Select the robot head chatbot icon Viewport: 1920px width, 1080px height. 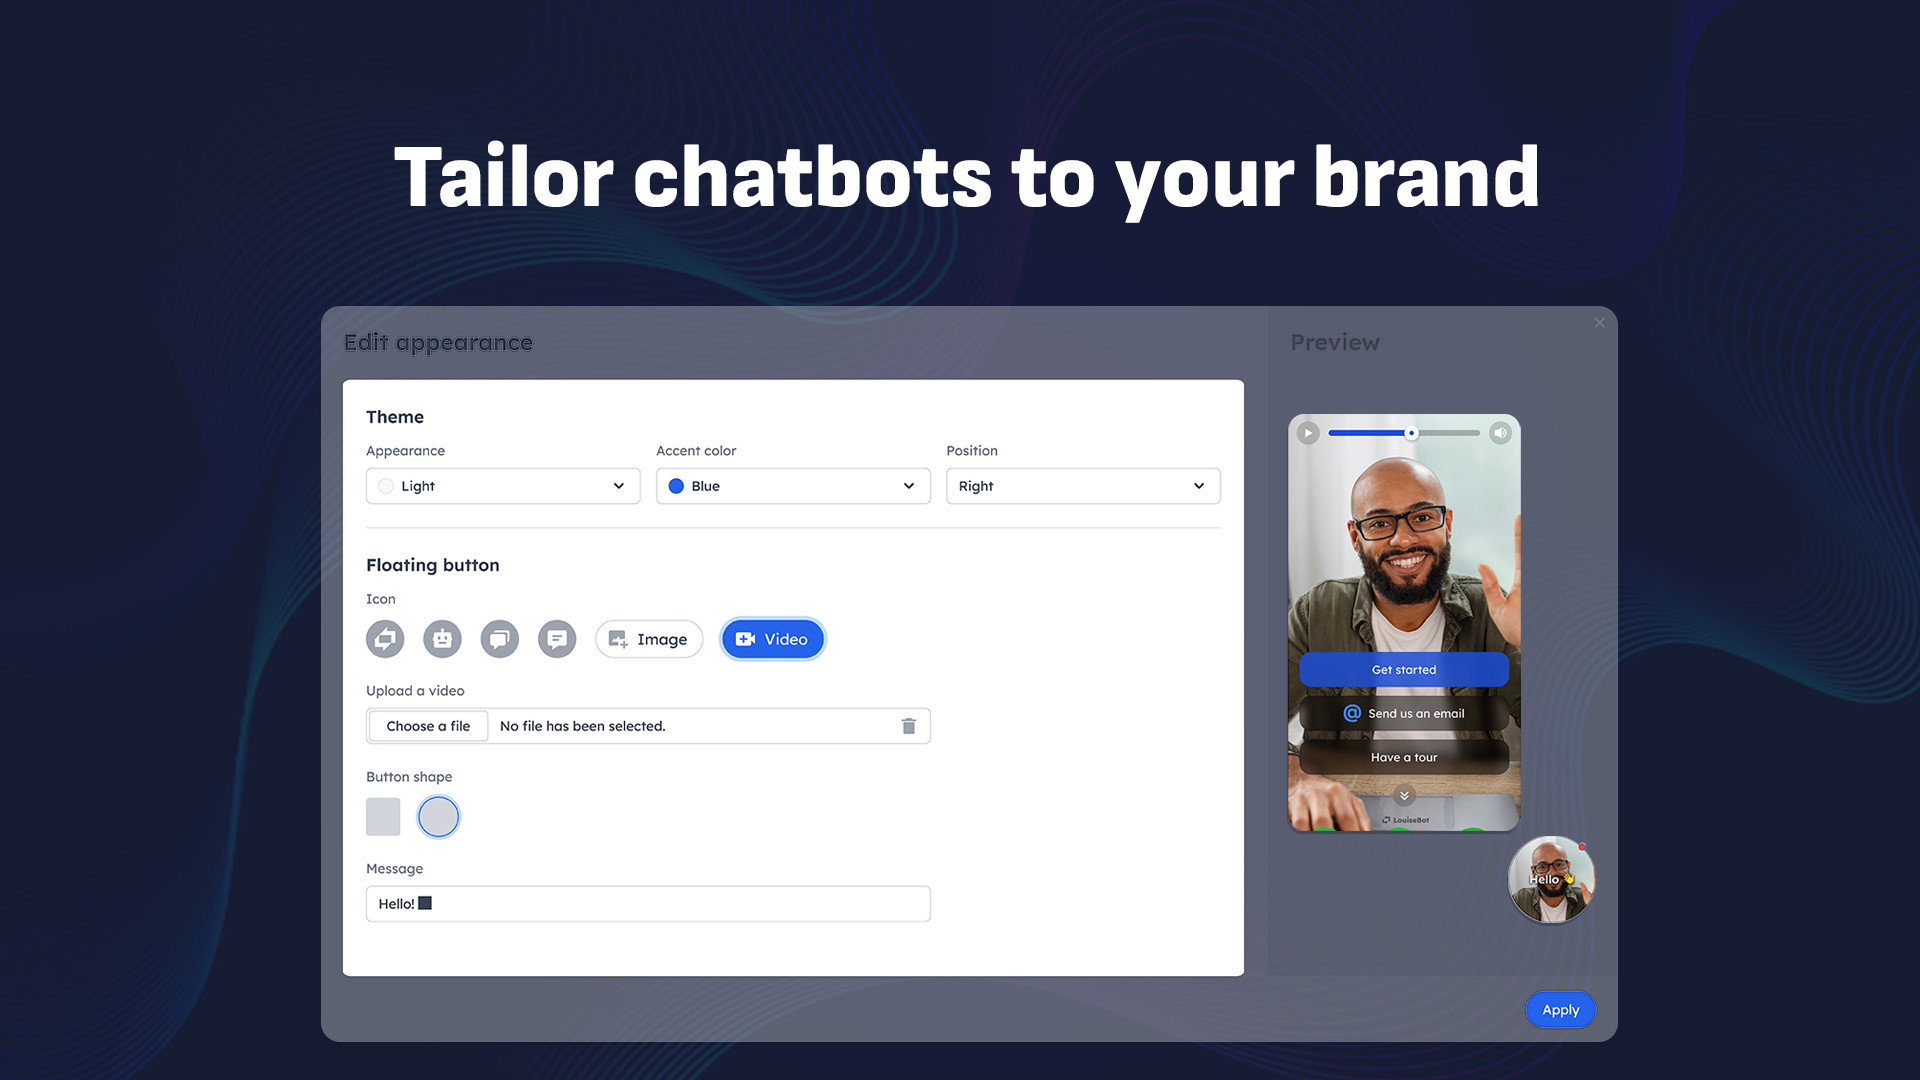[442, 638]
